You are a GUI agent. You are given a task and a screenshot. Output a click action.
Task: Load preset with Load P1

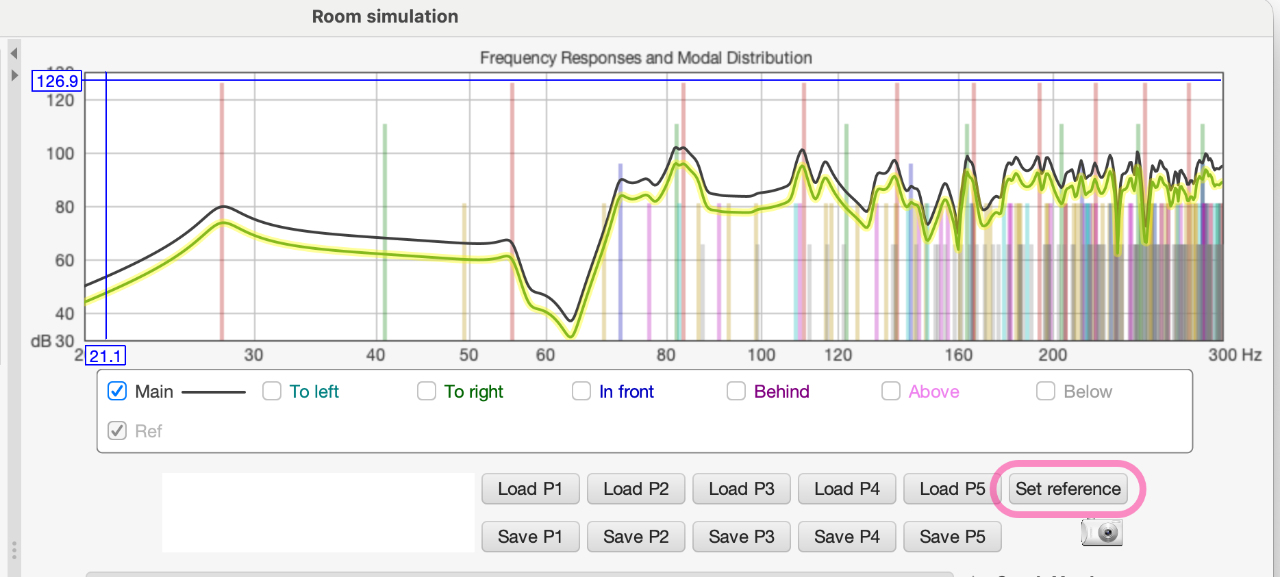click(530, 489)
